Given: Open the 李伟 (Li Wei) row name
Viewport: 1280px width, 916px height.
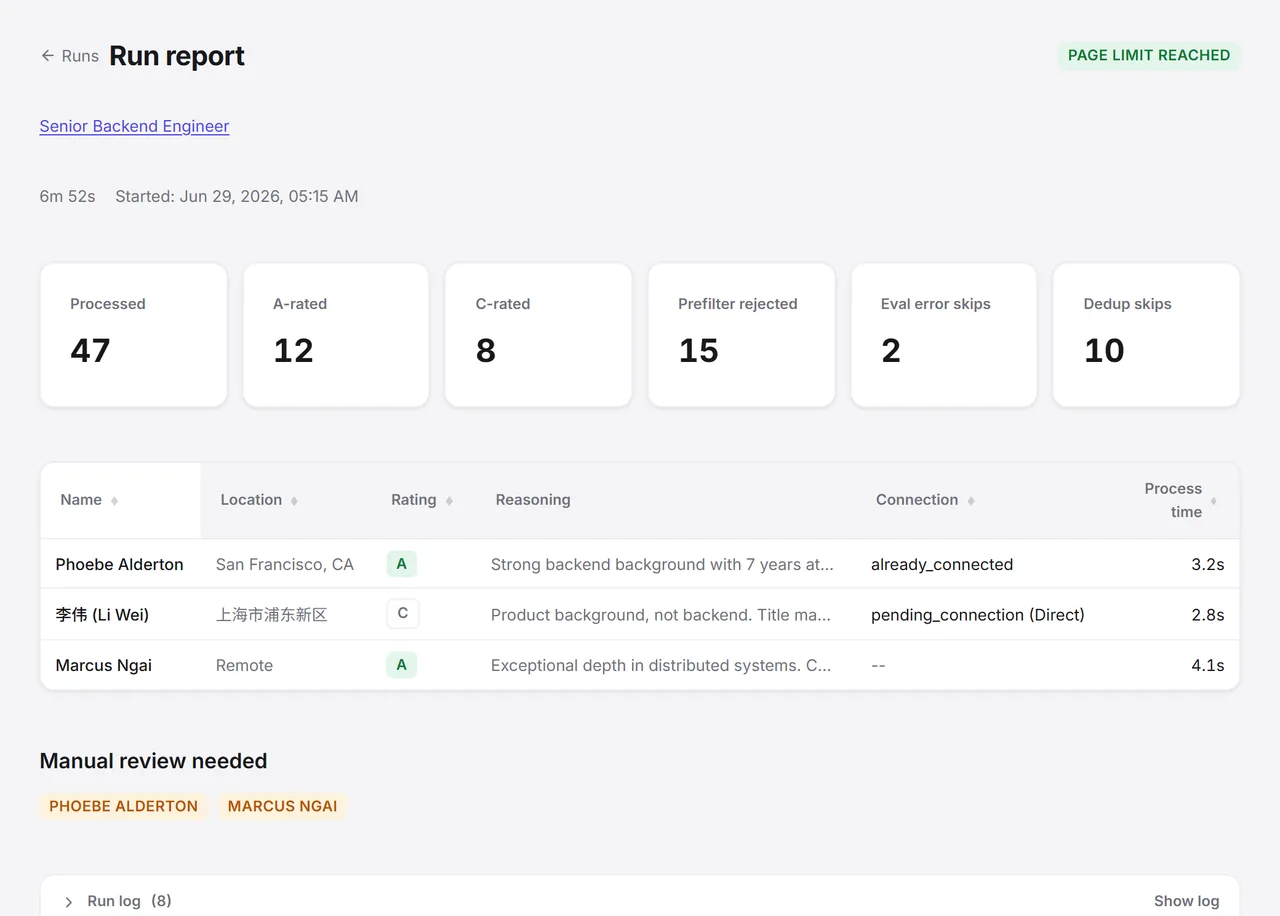Looking at the screenshot, I should (x=102, y=615).
